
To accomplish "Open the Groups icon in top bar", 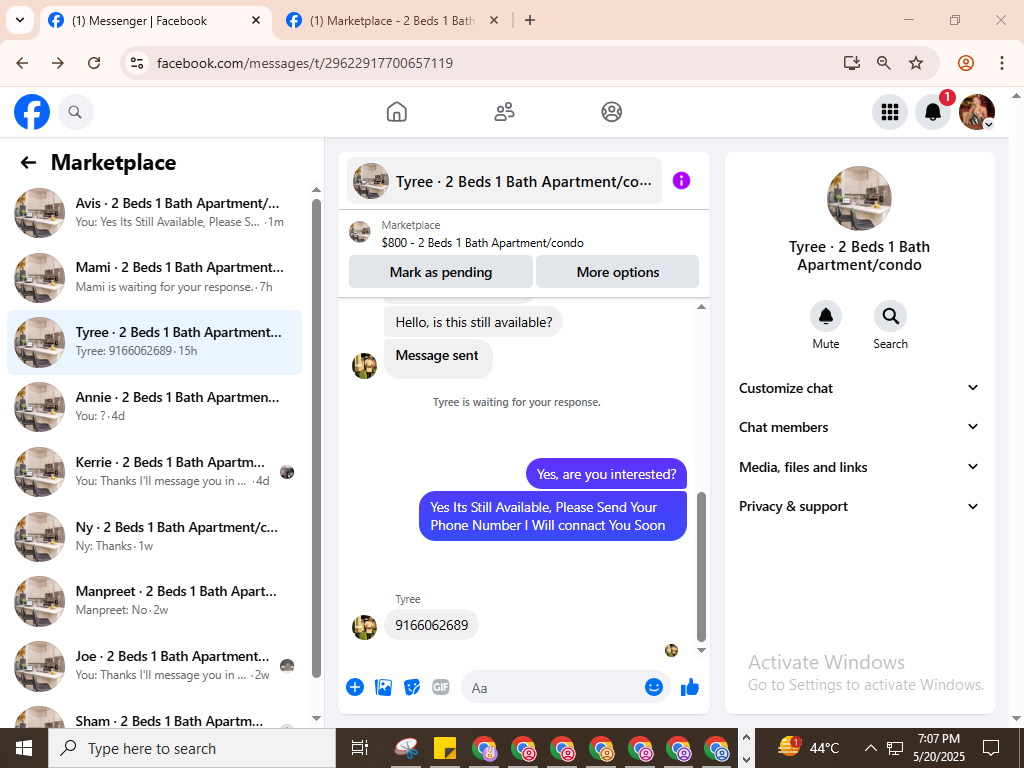I will [611, 112].
